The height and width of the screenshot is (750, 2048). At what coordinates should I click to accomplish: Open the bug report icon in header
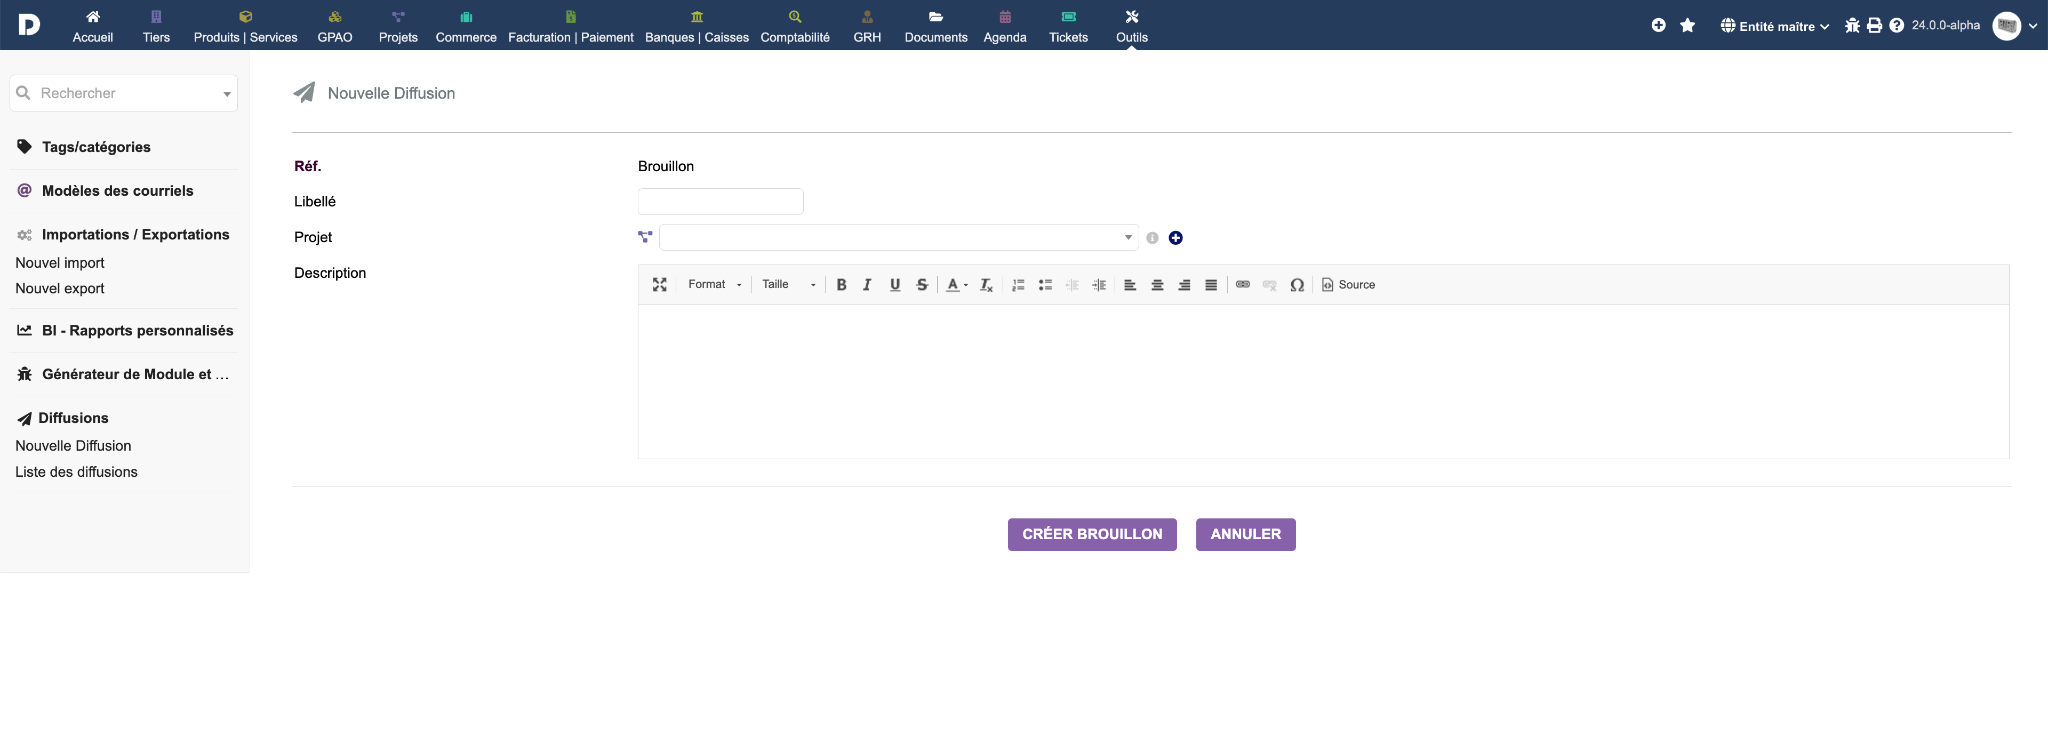1852,26
